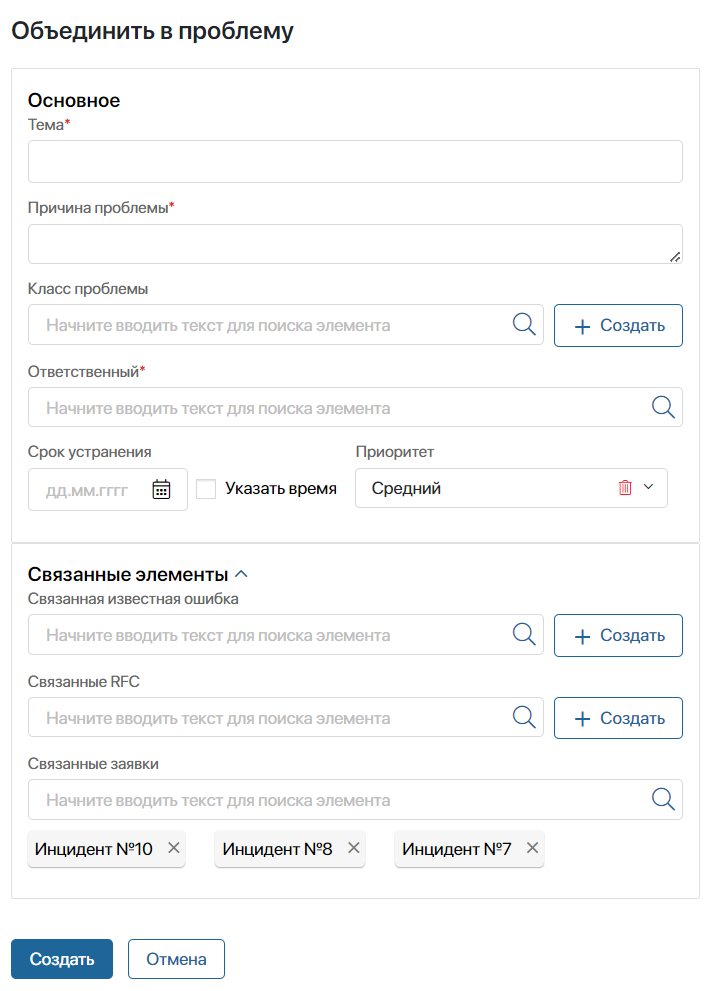710x991 pixels.
Task: Click the Создать button next to Класс проблемы
Action: click(x=618, y=325)
